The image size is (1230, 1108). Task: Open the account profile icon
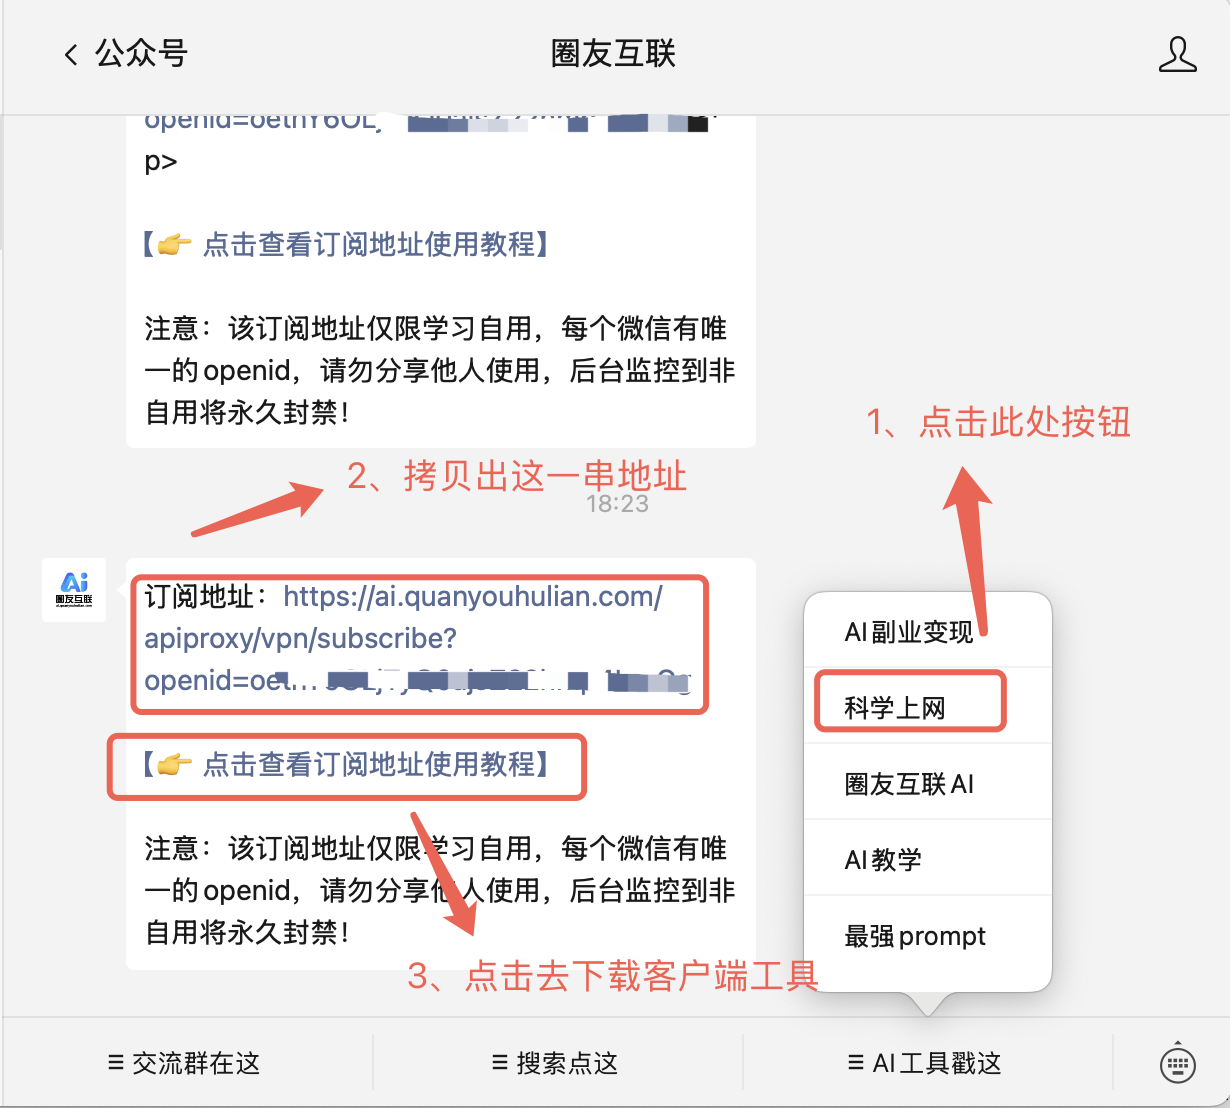click(x=1177, y=54)
